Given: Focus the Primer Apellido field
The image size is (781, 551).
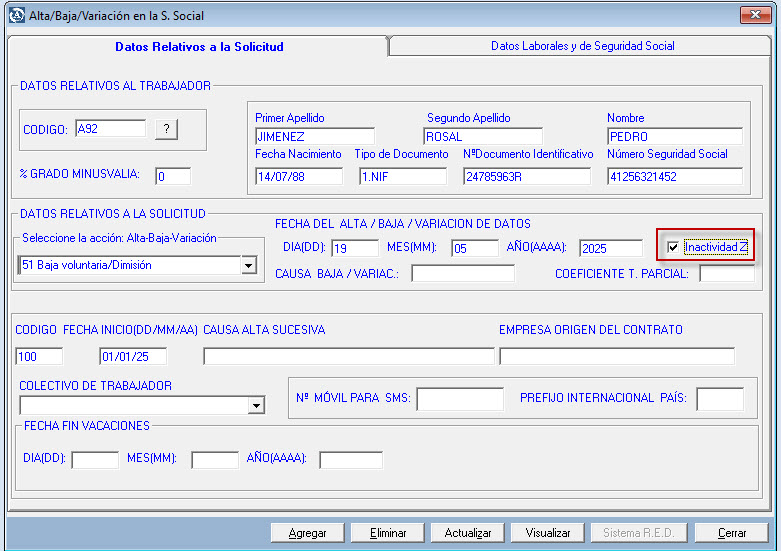Looking at the screenshot, I should (314, 136).
